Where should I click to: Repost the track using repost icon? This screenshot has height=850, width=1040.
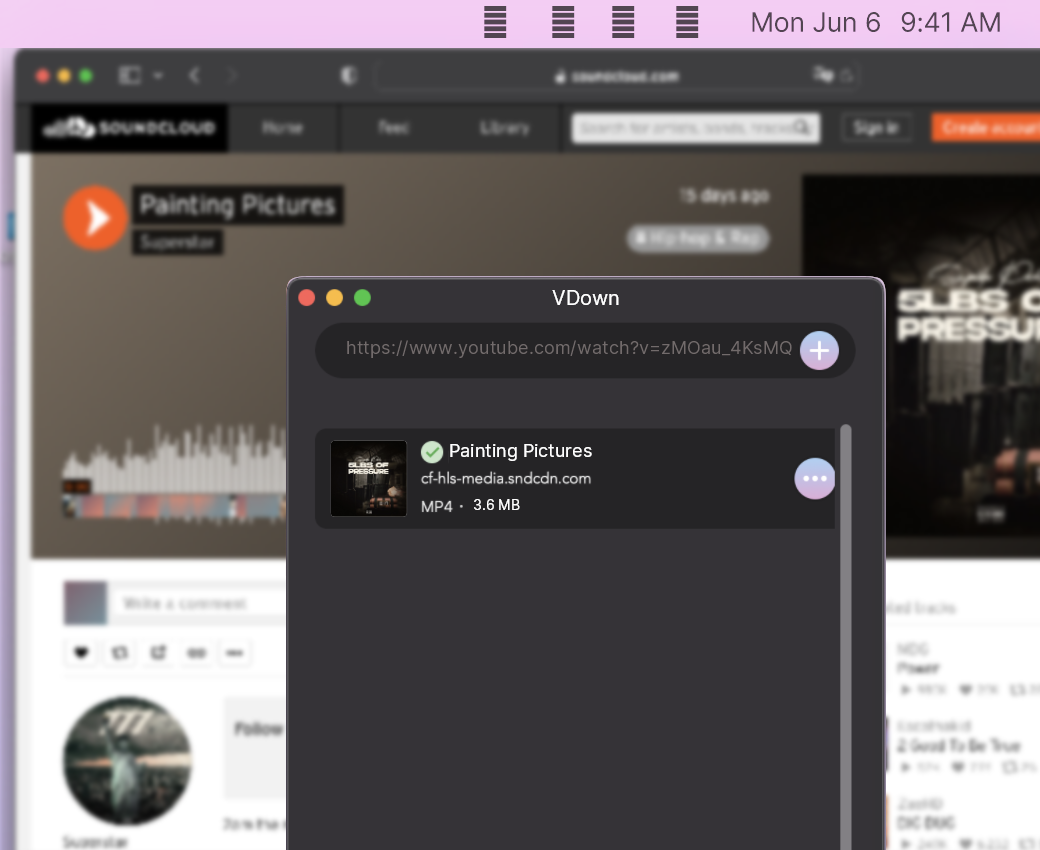click(120, 653)
